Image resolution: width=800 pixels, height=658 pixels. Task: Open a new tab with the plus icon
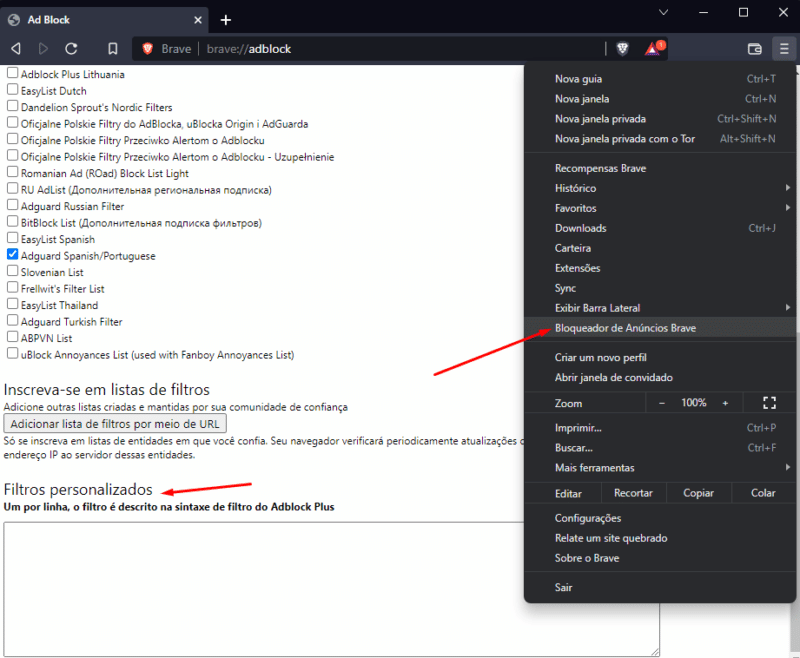tap(226, 20)
